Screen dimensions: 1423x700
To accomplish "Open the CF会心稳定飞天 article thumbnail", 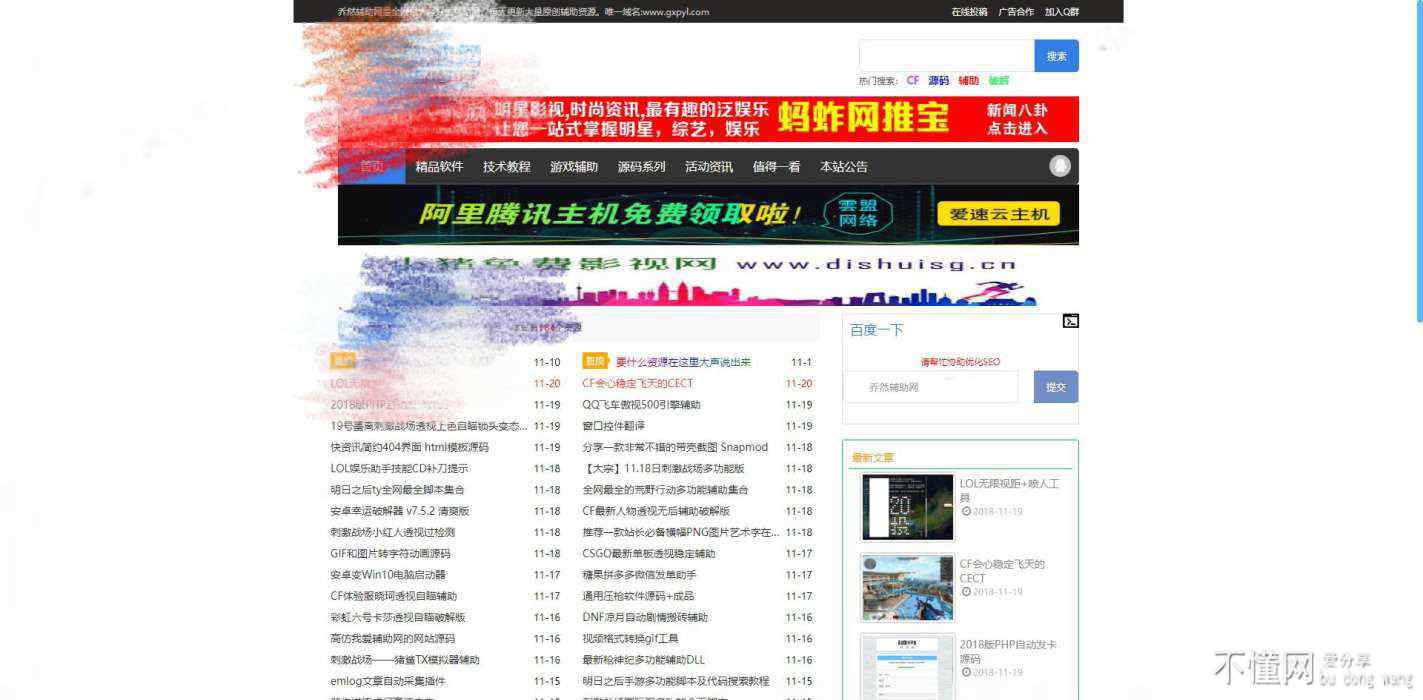I will point(907,587).
